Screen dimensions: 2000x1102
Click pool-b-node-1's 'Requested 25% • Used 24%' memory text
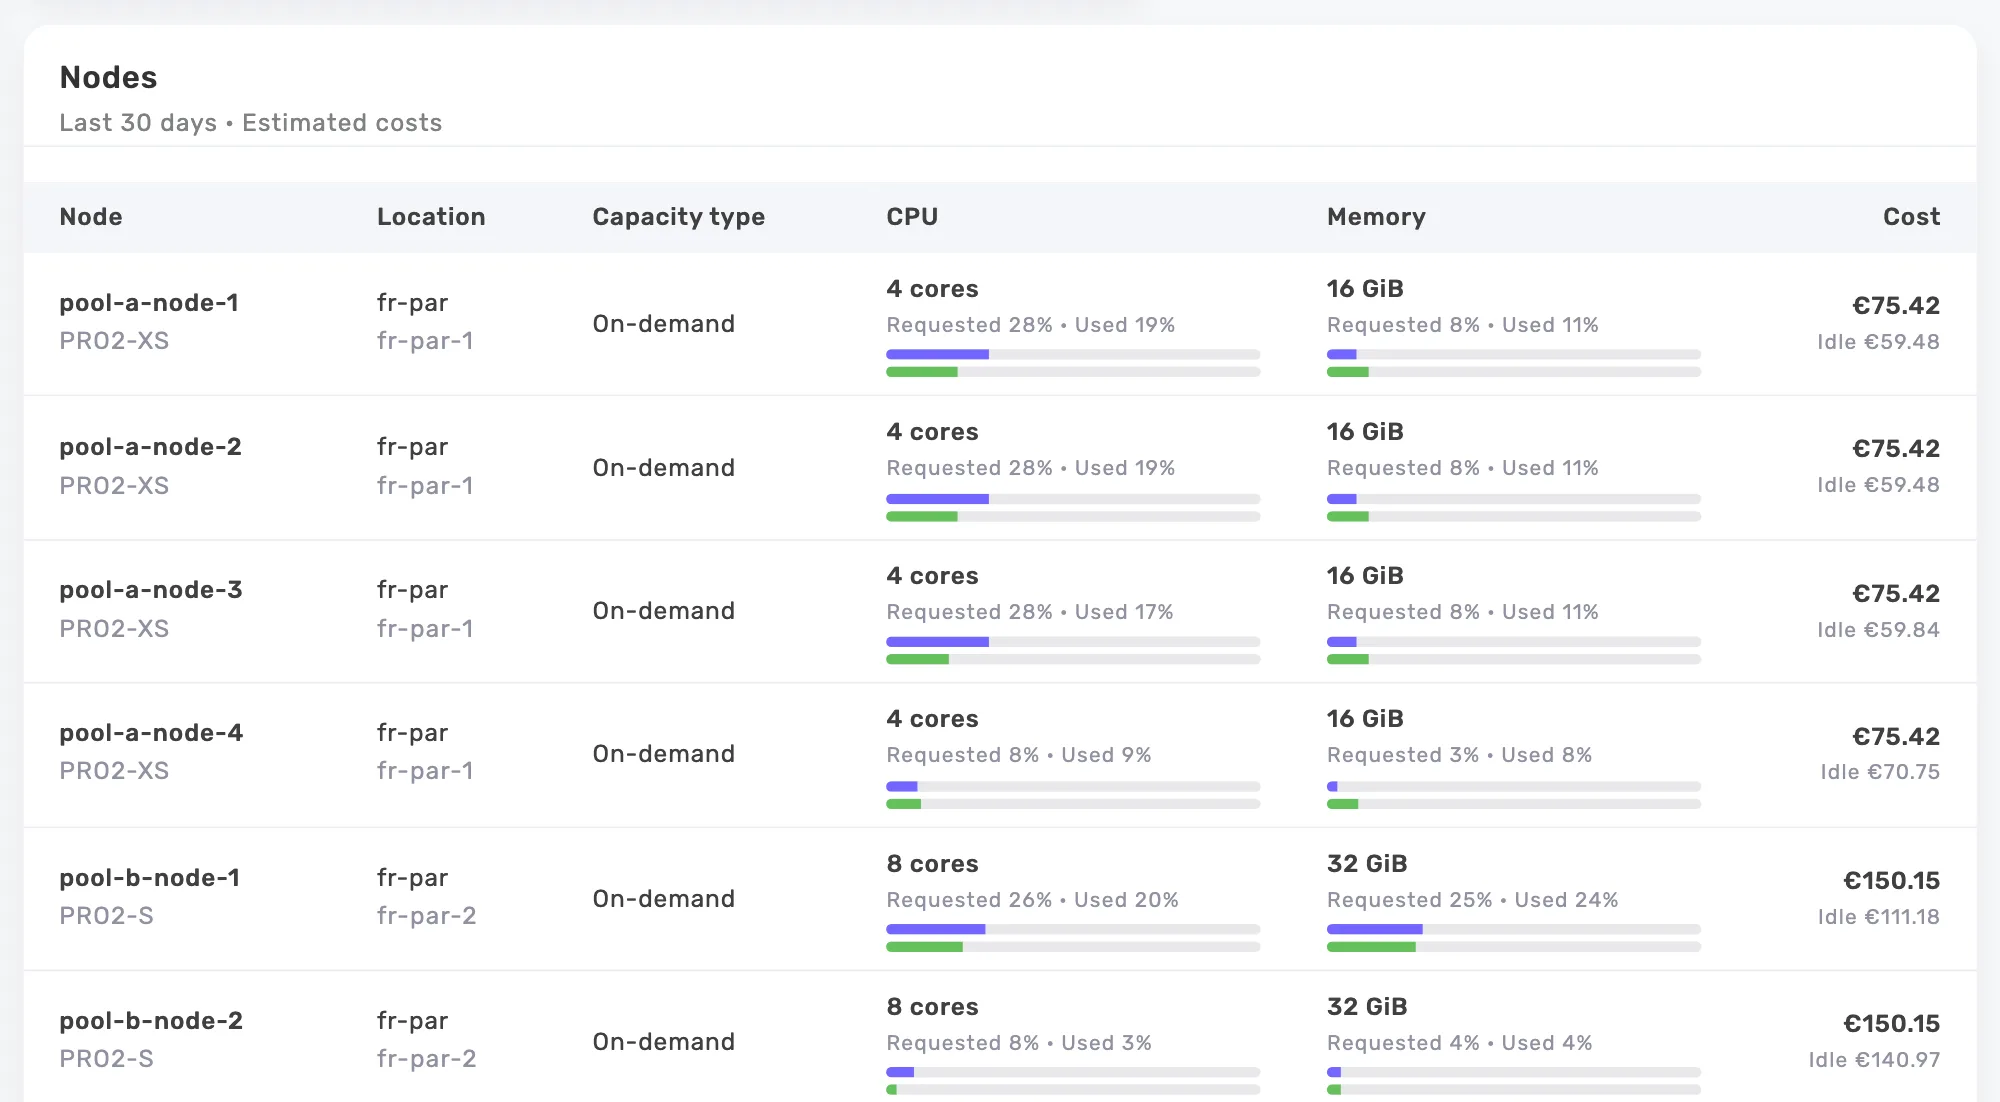pyautogui.click(x=1472, y=900)
